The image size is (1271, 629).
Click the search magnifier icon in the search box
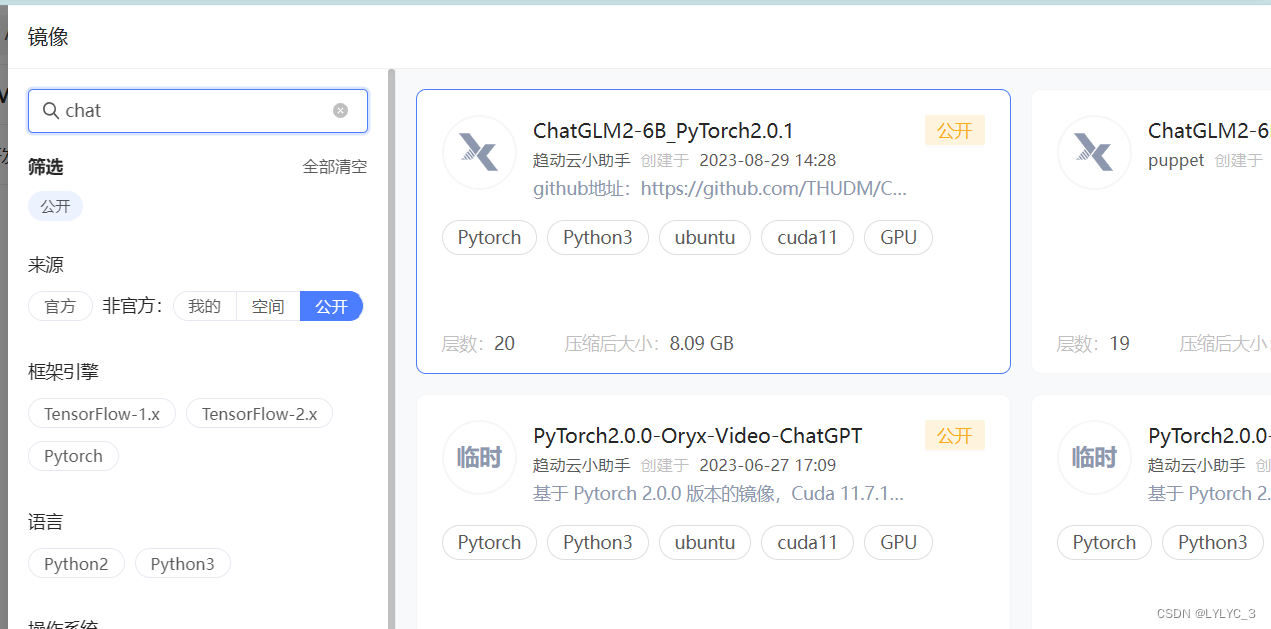click(51, 111)
